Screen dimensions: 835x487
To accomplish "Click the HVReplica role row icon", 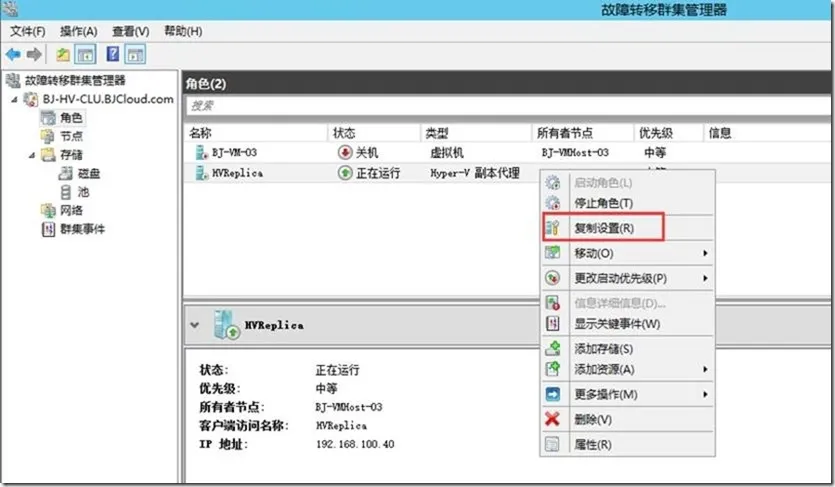I will click(201, 173).
